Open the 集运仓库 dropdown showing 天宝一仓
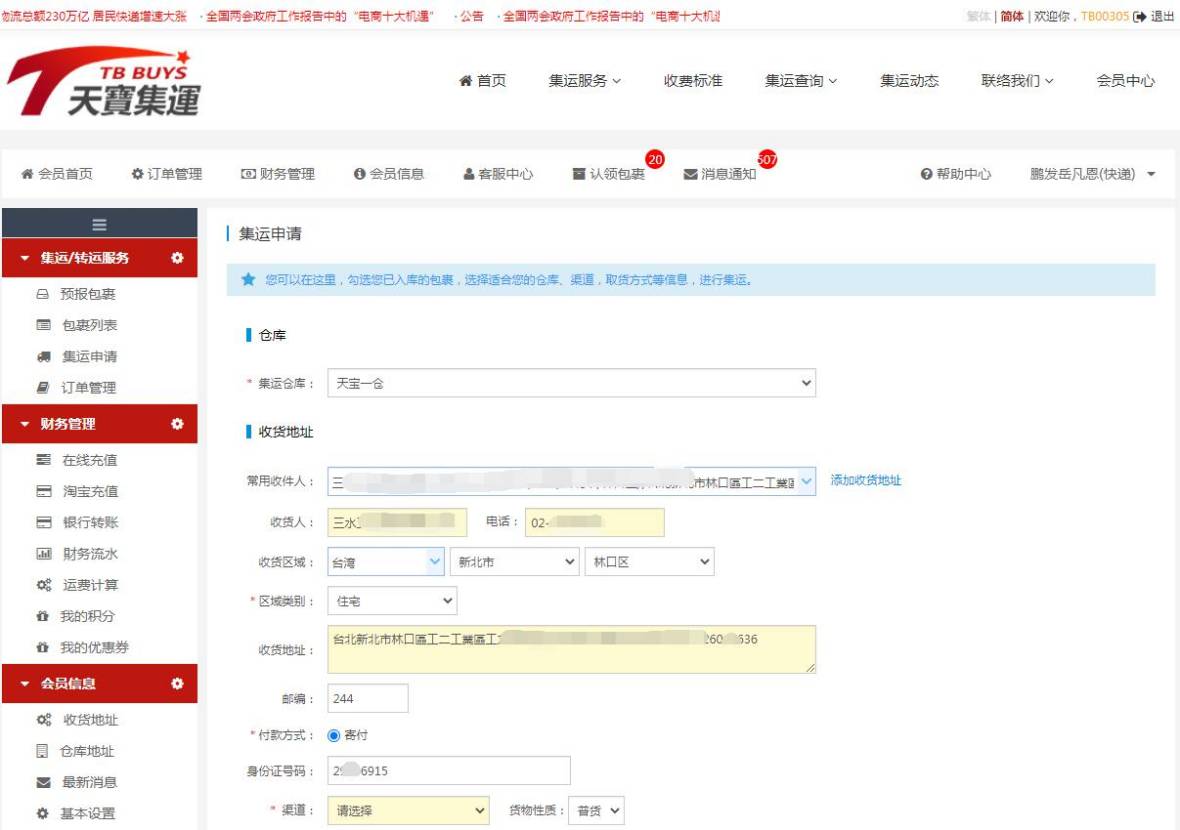Viewport: 1180px width, 830px height. pyautogui.click(x=571, y=383)
